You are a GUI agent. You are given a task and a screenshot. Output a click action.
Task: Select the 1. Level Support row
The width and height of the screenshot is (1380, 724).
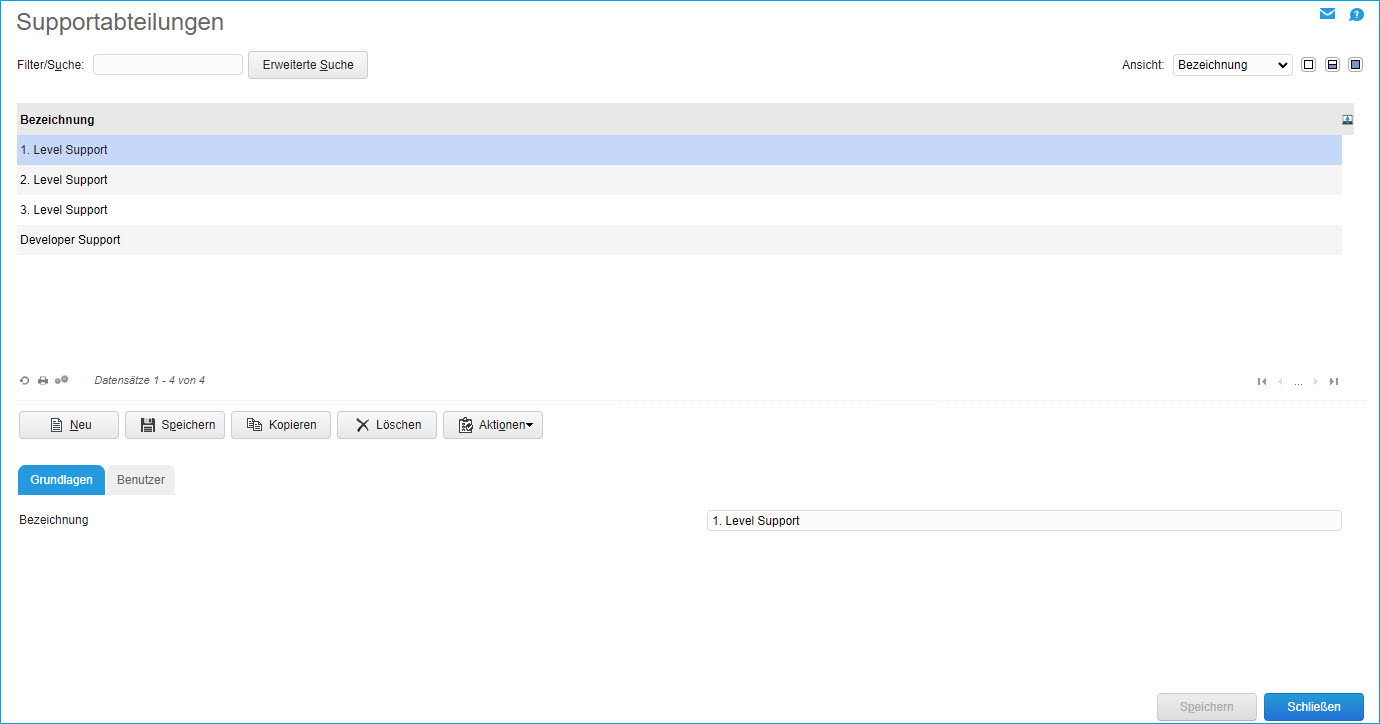tap(679, 150)
